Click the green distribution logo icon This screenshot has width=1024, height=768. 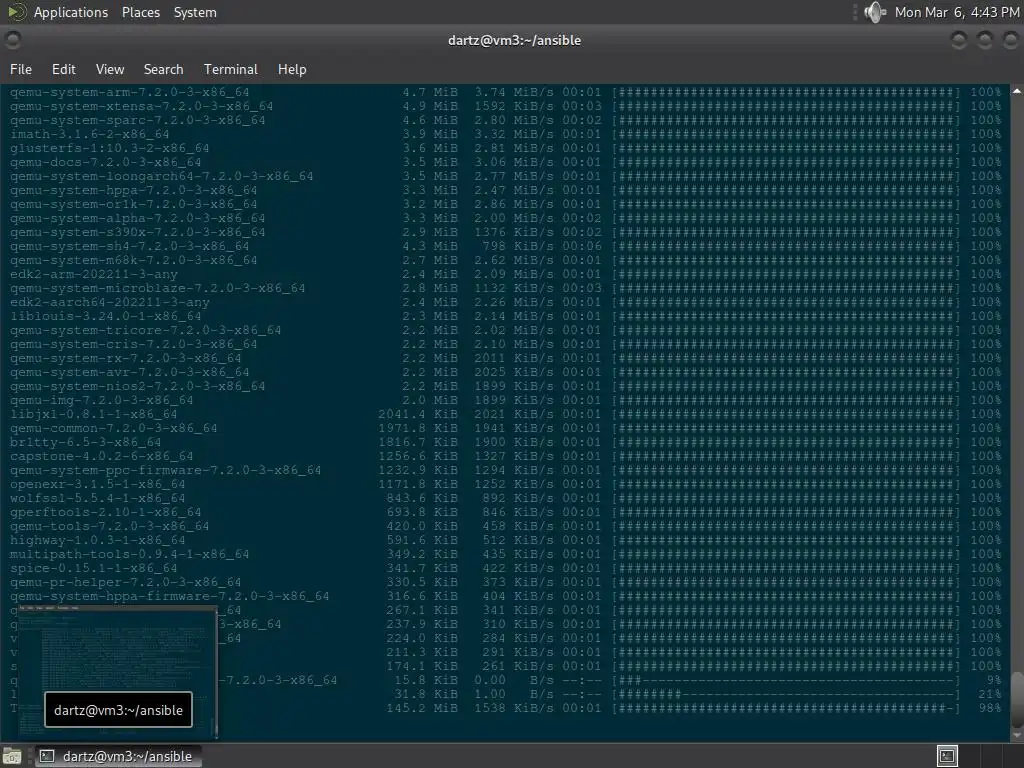(x=16, y=12)
